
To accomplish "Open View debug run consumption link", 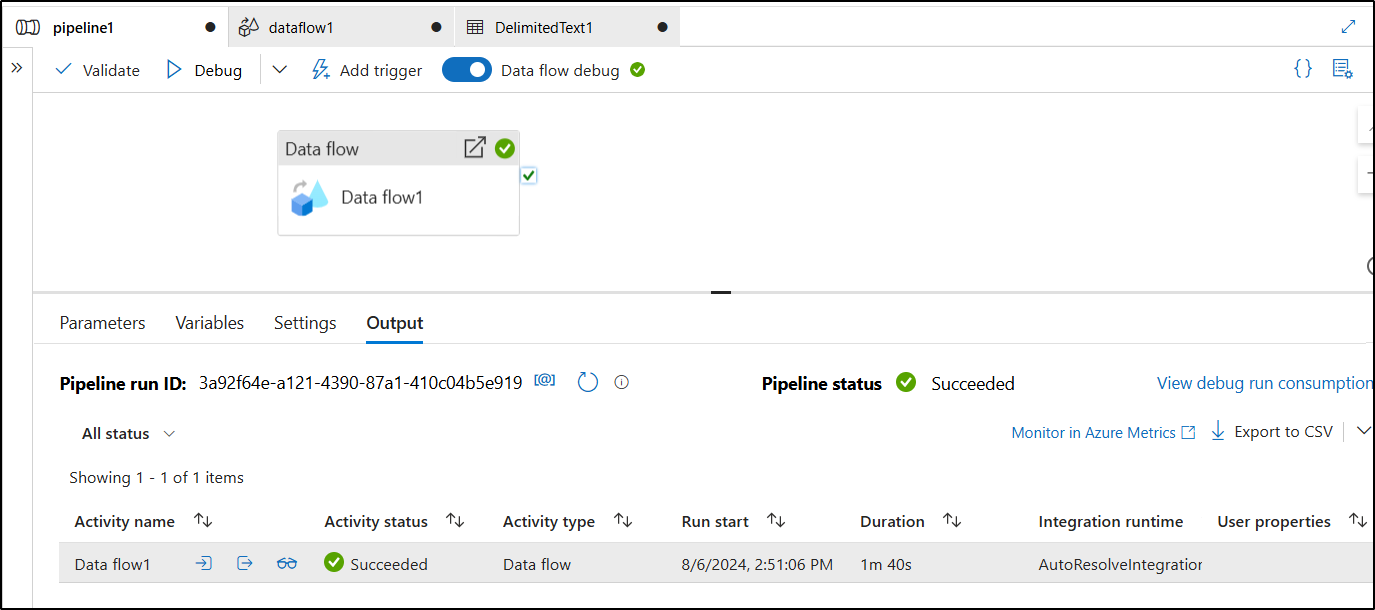I will [x=1265, y=383].
